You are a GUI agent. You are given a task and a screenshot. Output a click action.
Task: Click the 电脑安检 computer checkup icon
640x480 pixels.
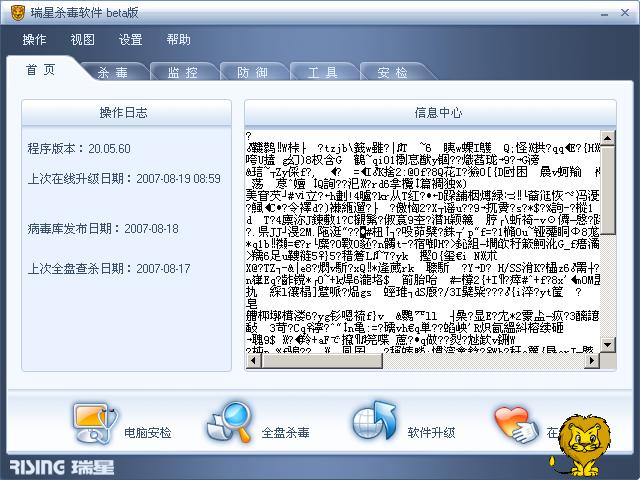click(96, 424)
